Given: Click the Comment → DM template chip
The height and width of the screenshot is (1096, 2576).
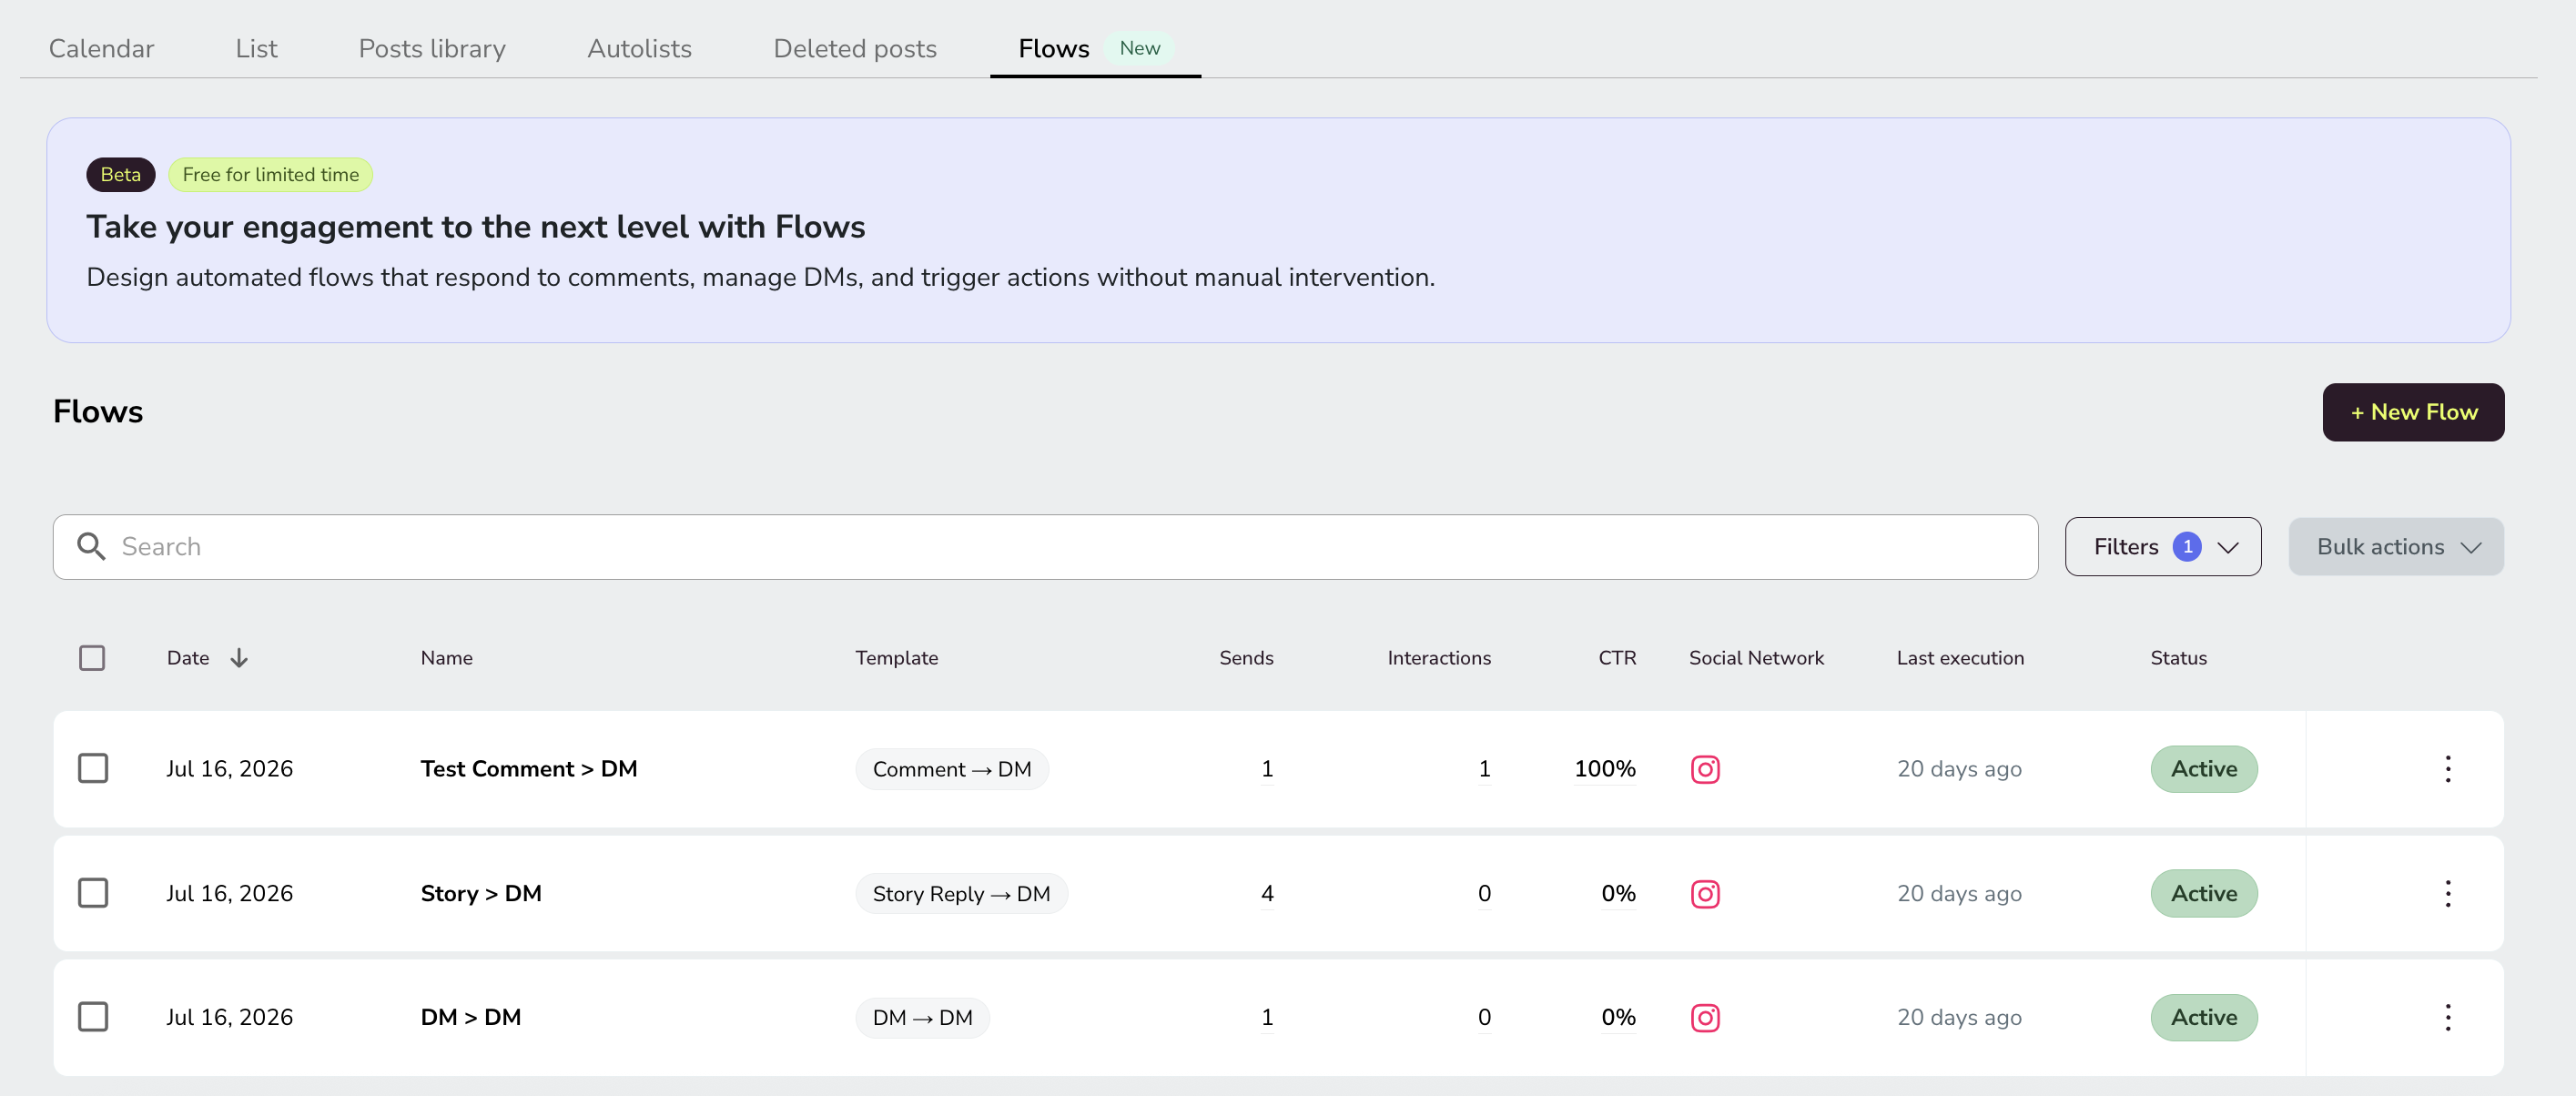Looking at the screenshot, I should pyautogui.click(x=952, y=769).
